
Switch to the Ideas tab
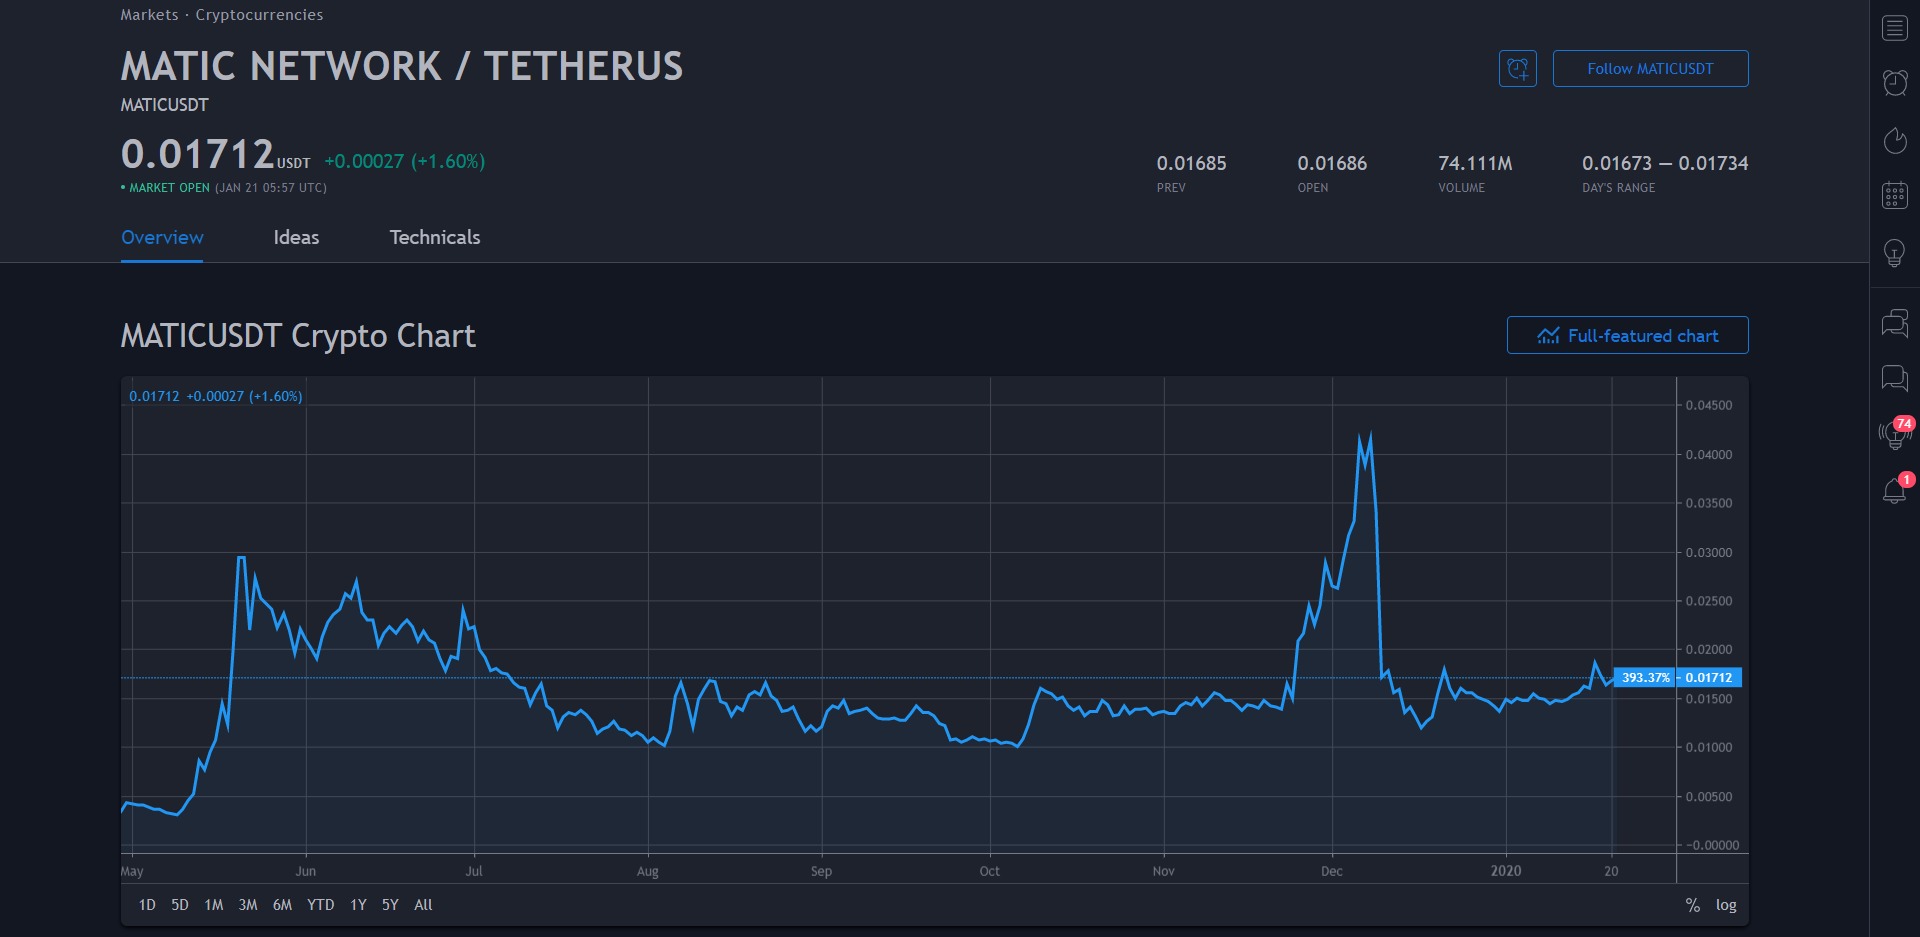[296, 238]
